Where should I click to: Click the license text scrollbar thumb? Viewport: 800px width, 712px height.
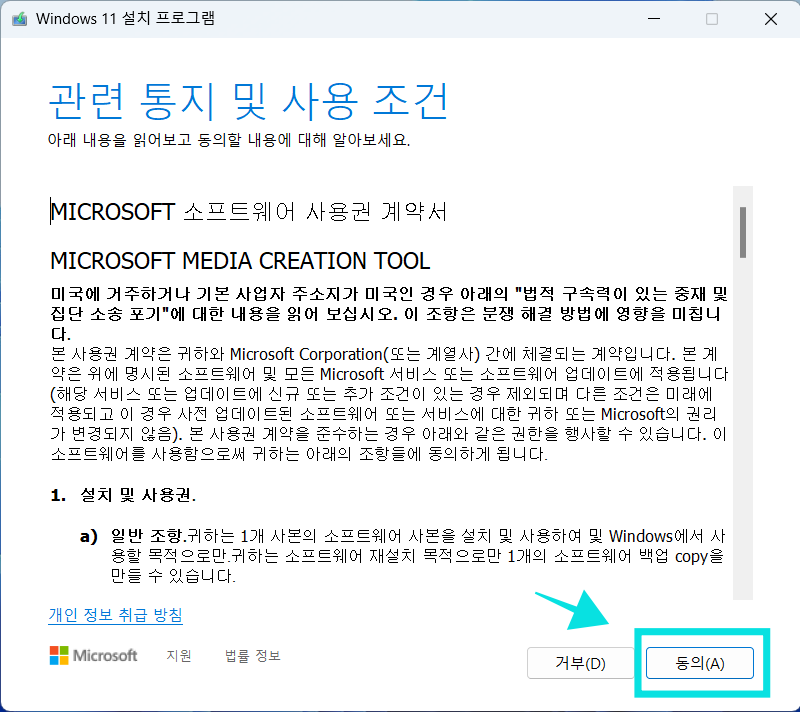pyautogui.click(x=743, y=232)
